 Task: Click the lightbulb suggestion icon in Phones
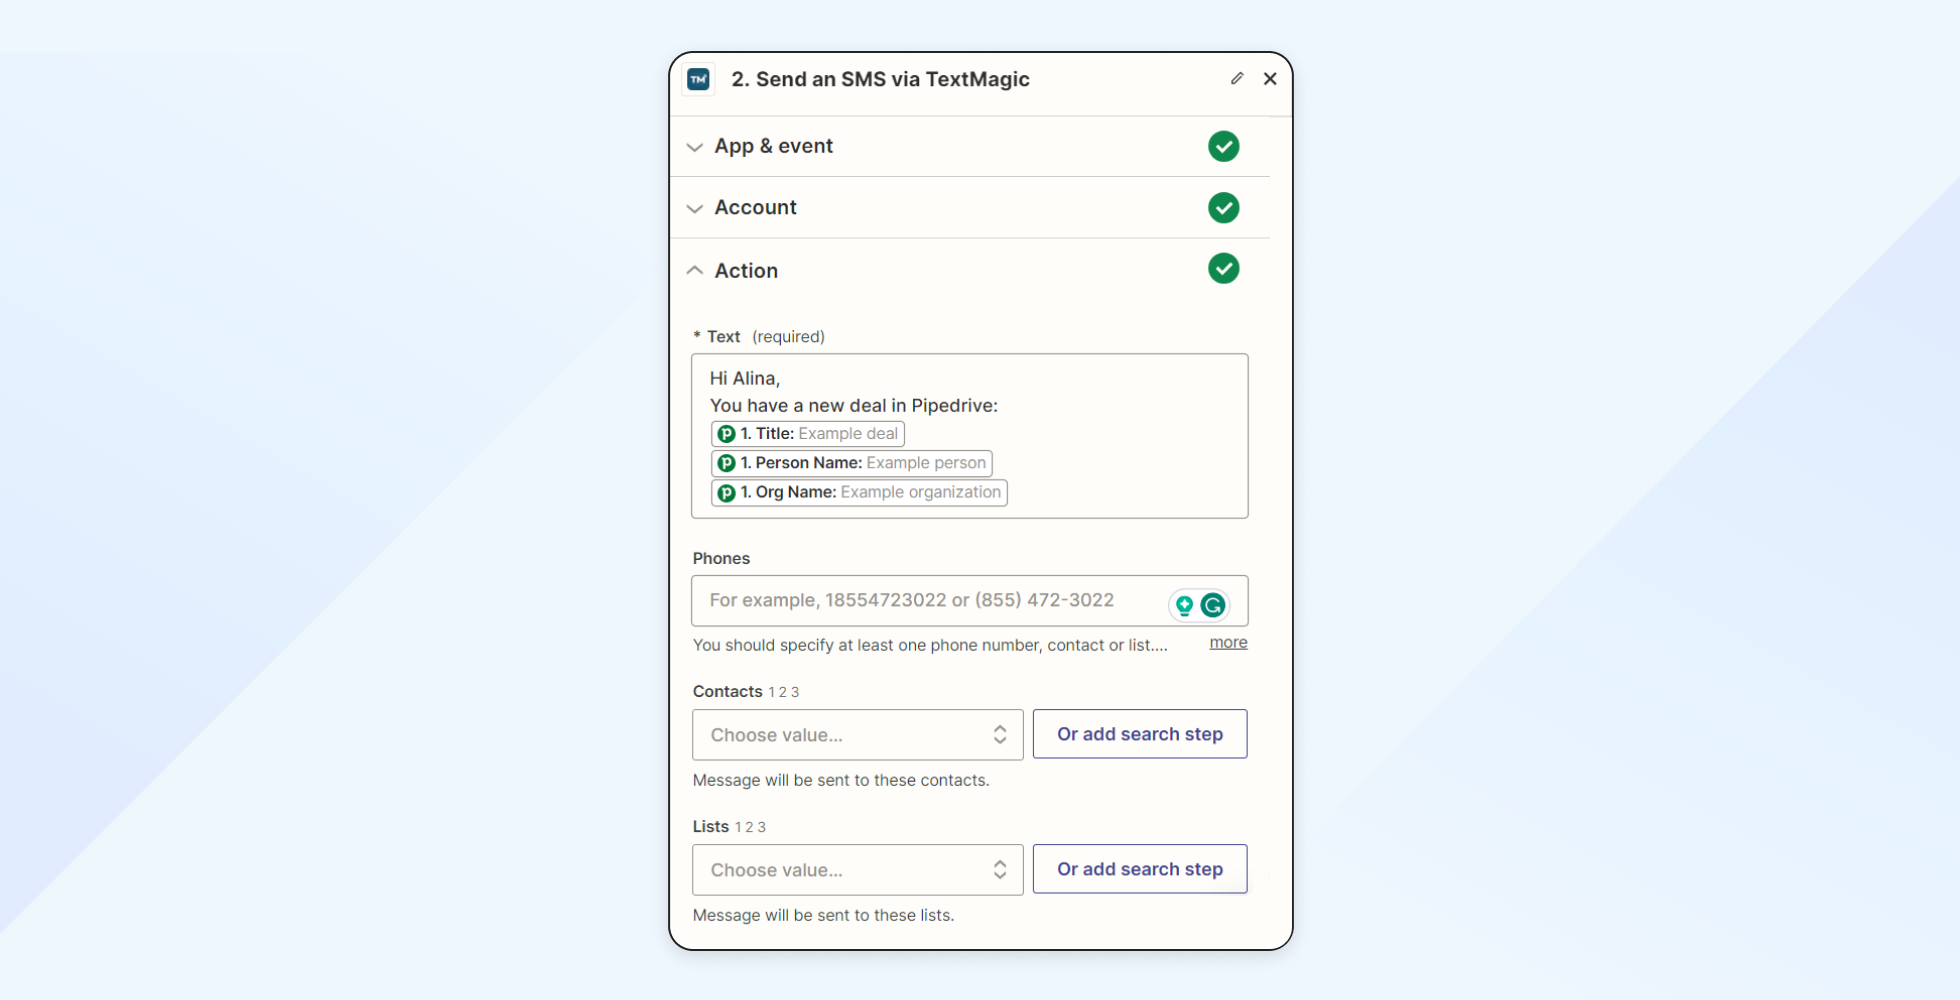[x=1184, y=605]
